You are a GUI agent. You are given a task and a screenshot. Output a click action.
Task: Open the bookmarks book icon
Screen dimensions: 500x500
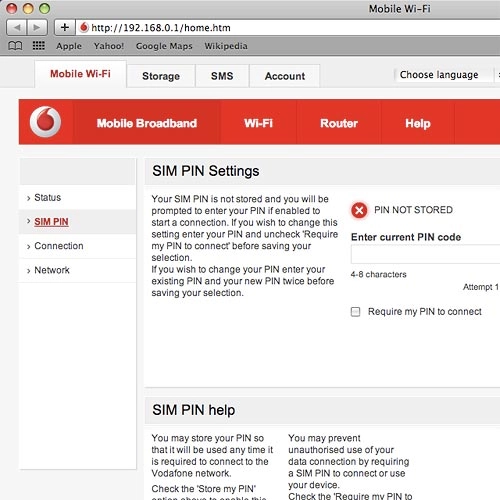pos(15,46)
